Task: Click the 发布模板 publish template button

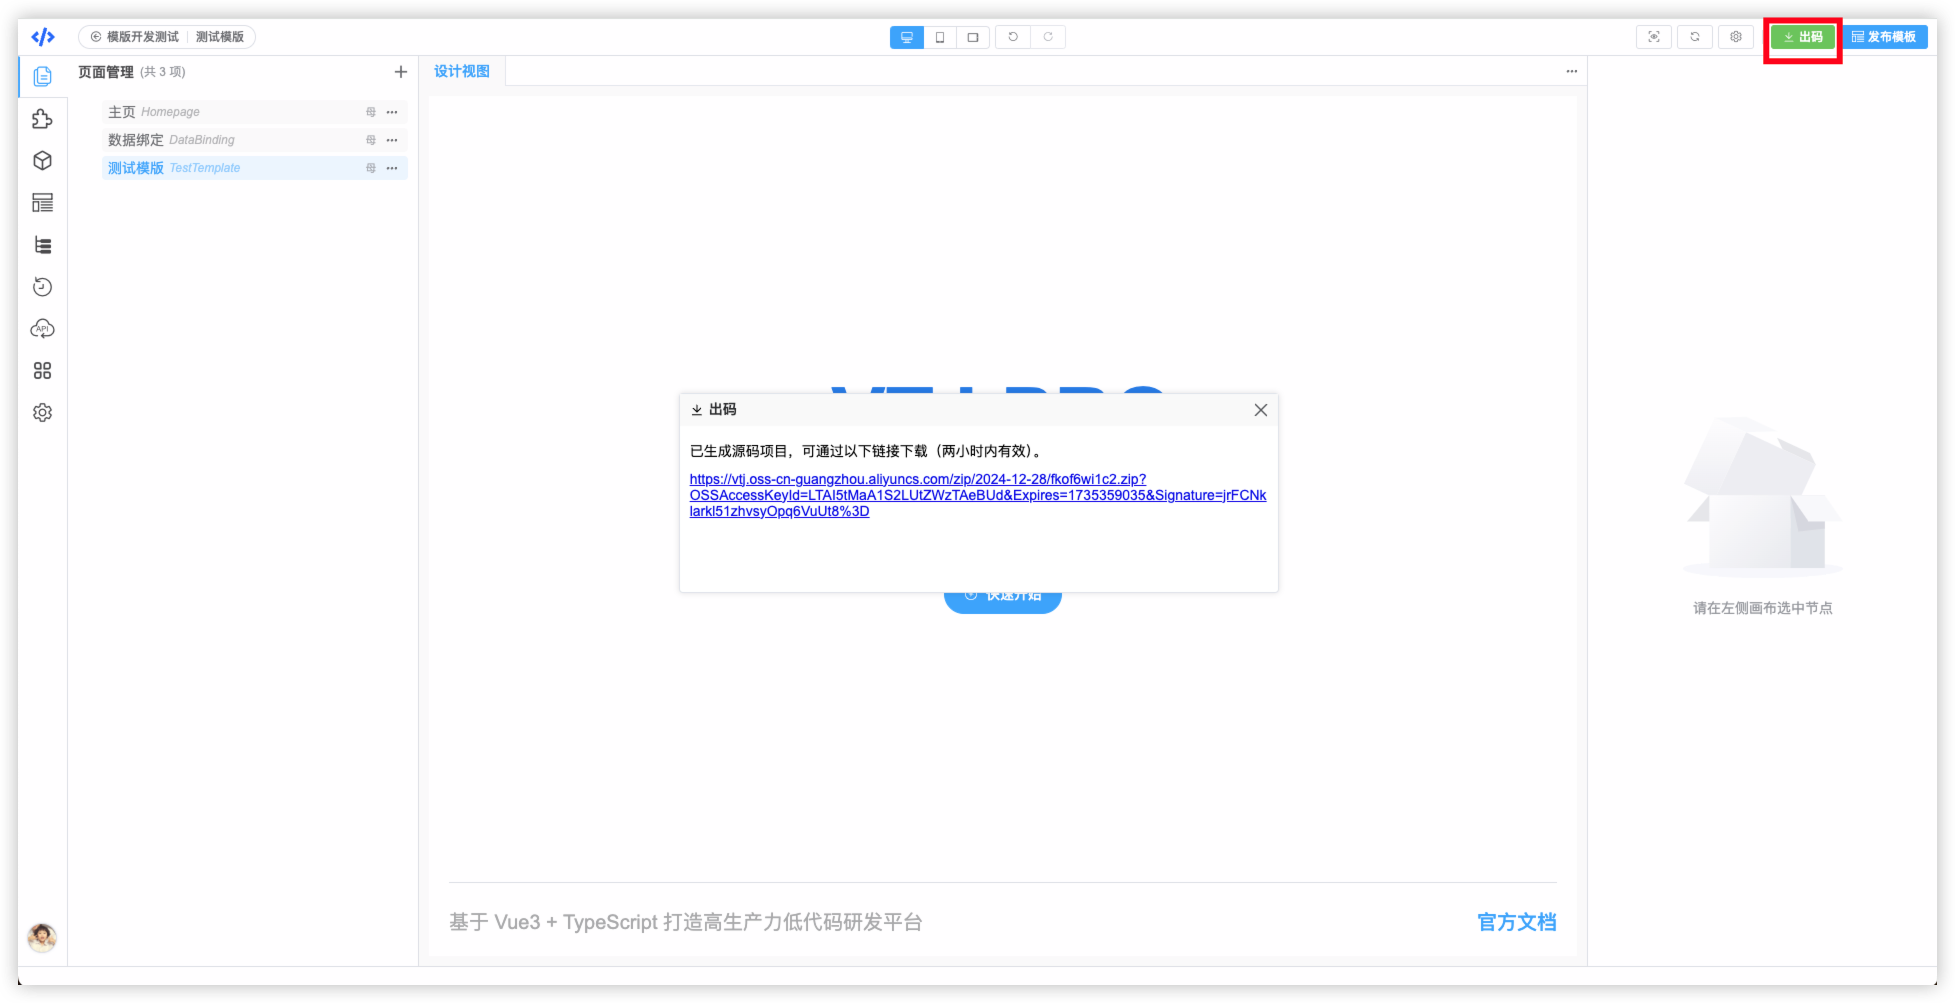Action: point(1884,37)
